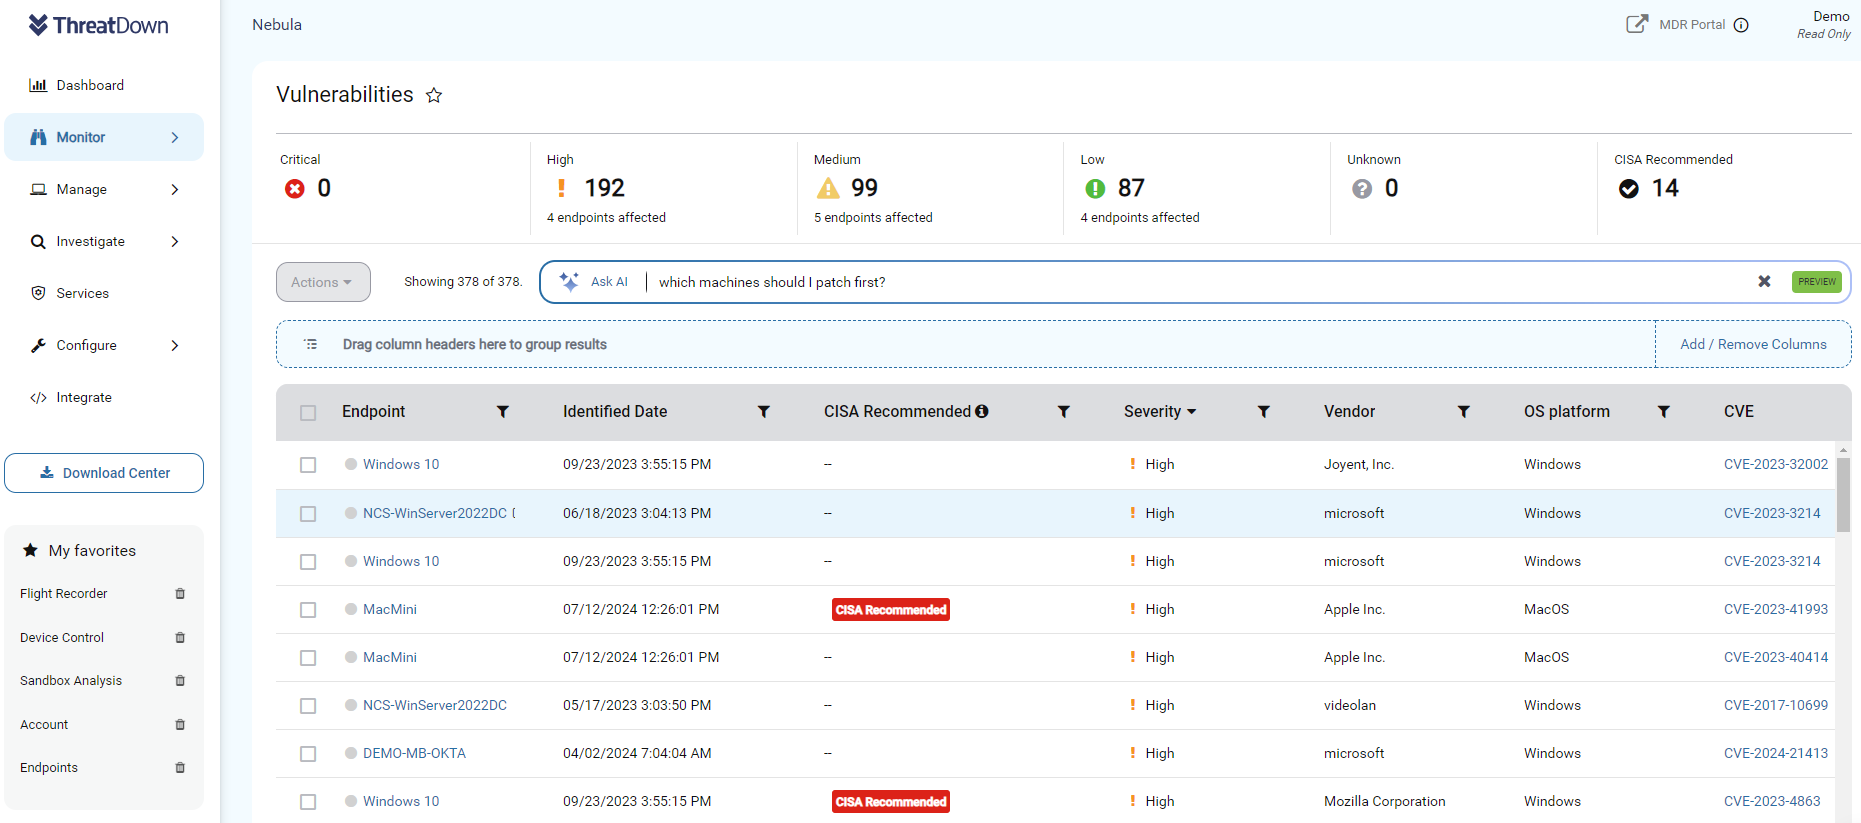The height and width of the screenshot is (823, 1861).
Task: Open MDR Portal external link icon
Action: 1636,24
